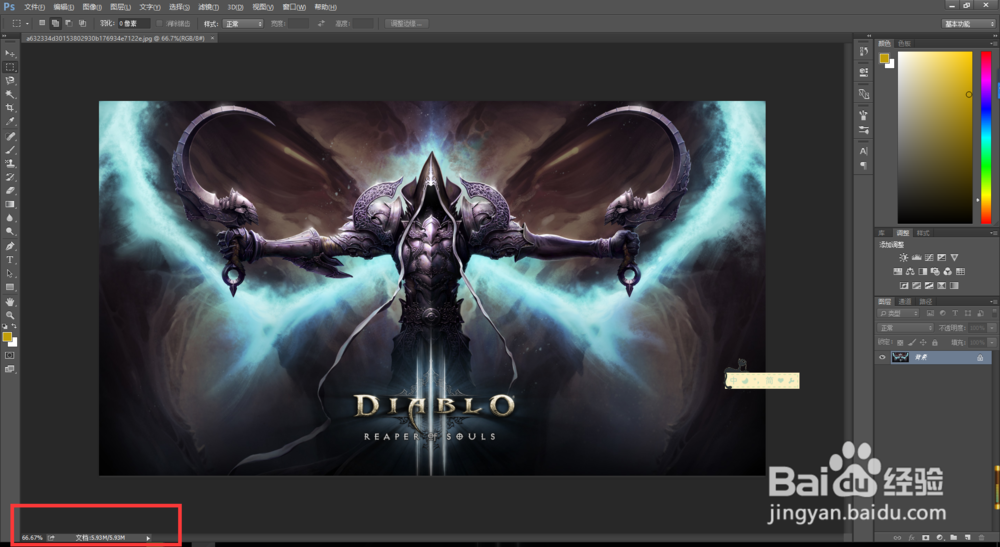1000x547 pixels.
Task: Open the layer opacity dropdown arrow
Action: click(992, 328)
